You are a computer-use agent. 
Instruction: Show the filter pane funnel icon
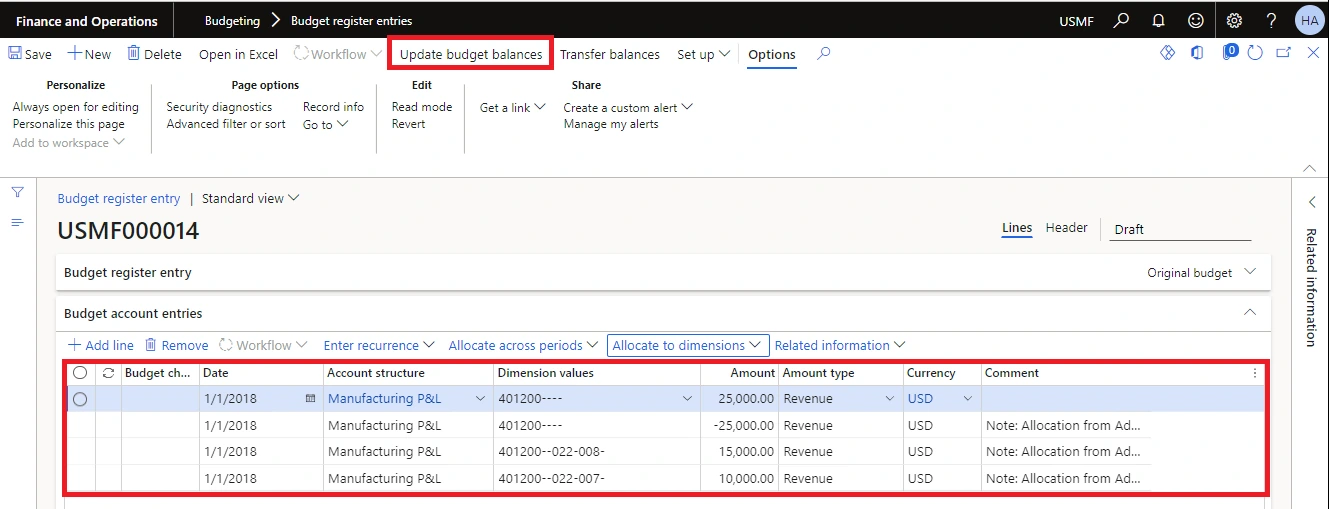click(x=17, y=192)
